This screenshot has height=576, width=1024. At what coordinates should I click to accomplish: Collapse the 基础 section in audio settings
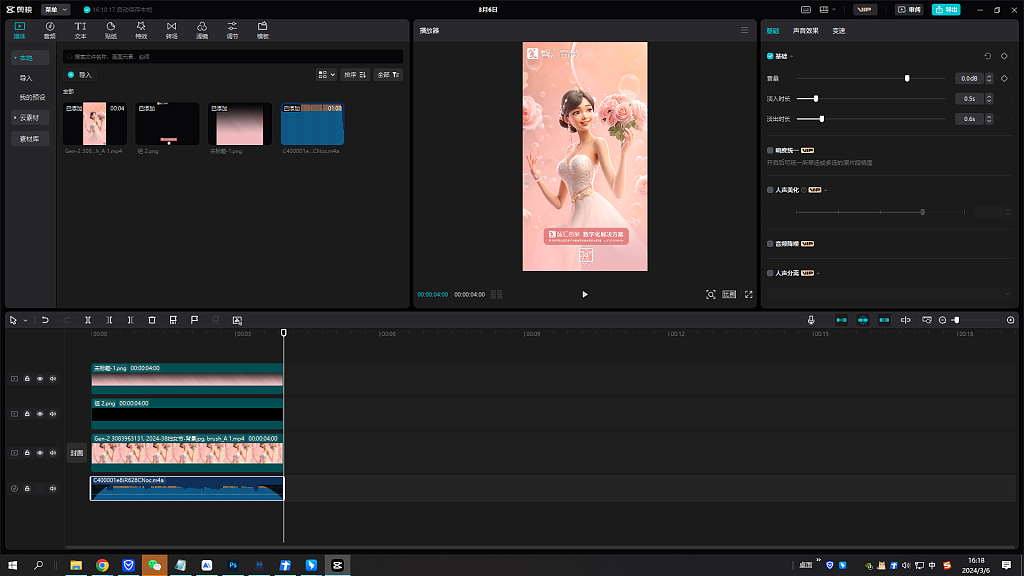791,58
